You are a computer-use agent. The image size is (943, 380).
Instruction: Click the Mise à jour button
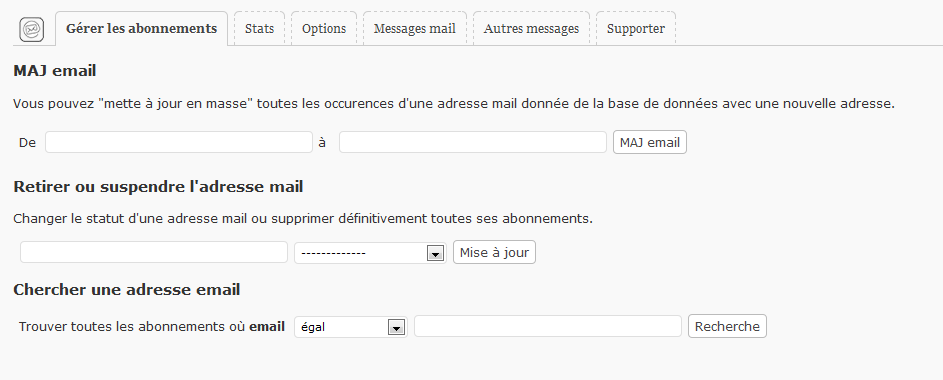click(494, 253)
